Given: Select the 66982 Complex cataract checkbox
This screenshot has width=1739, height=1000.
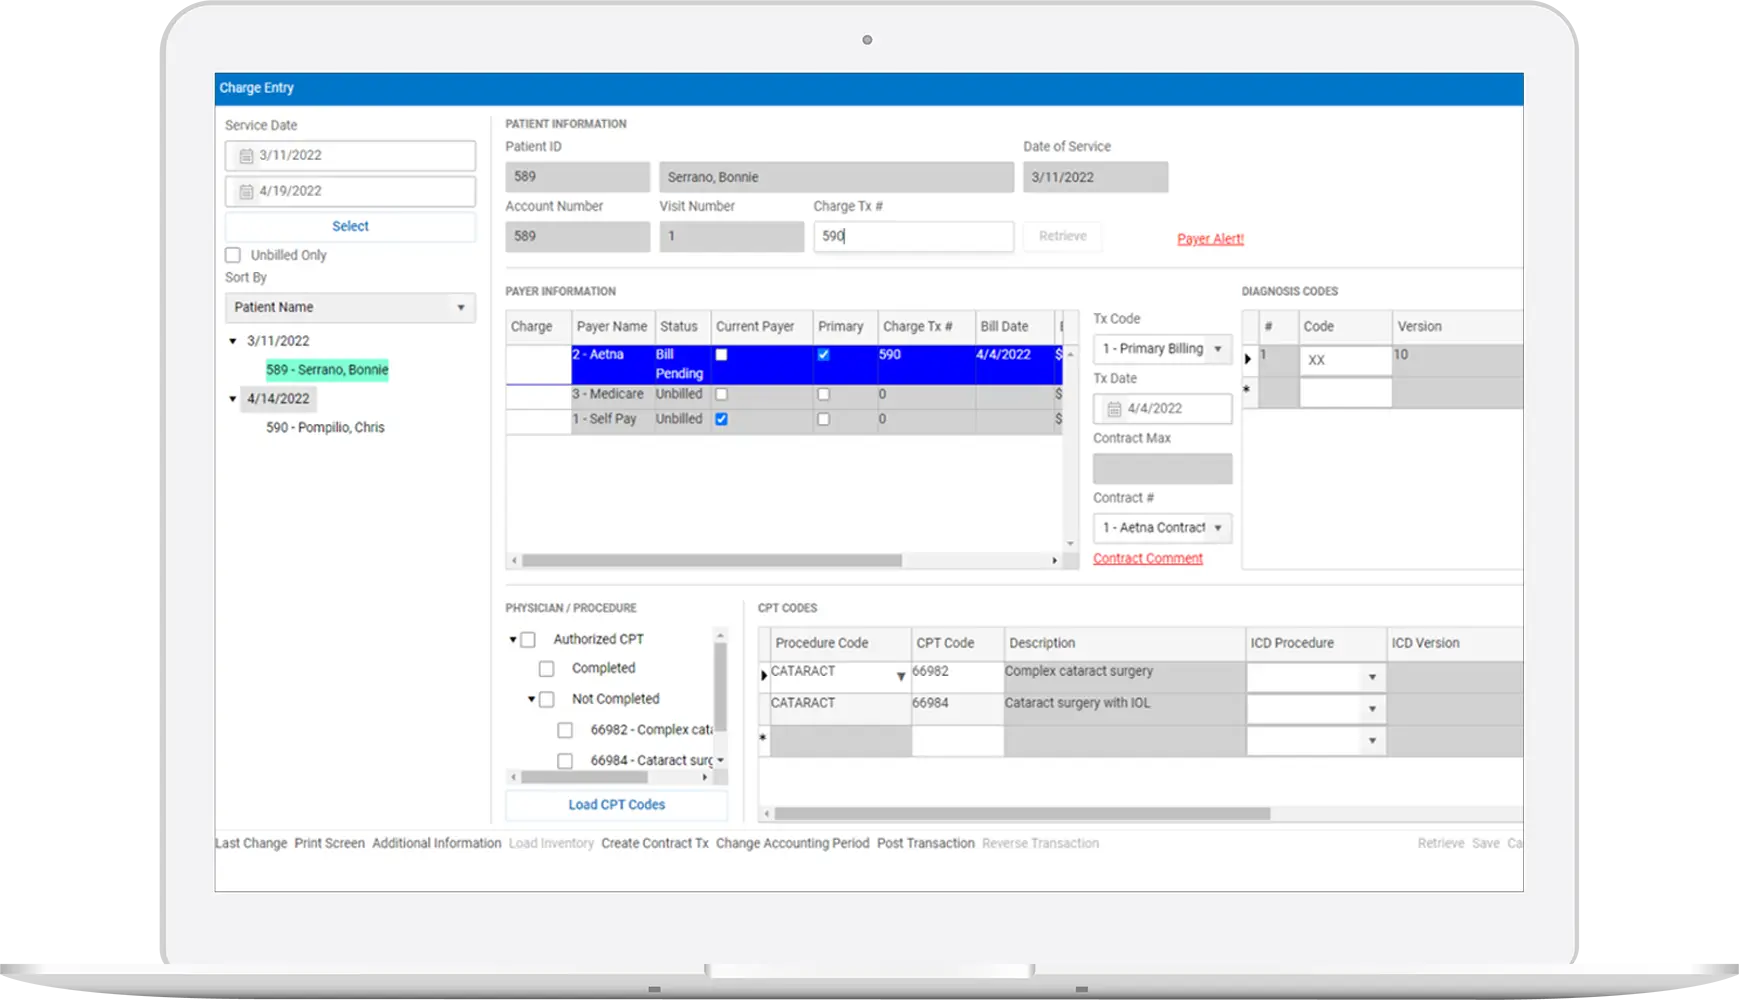Looking at the screenshot, I should (x=563, y=730).
